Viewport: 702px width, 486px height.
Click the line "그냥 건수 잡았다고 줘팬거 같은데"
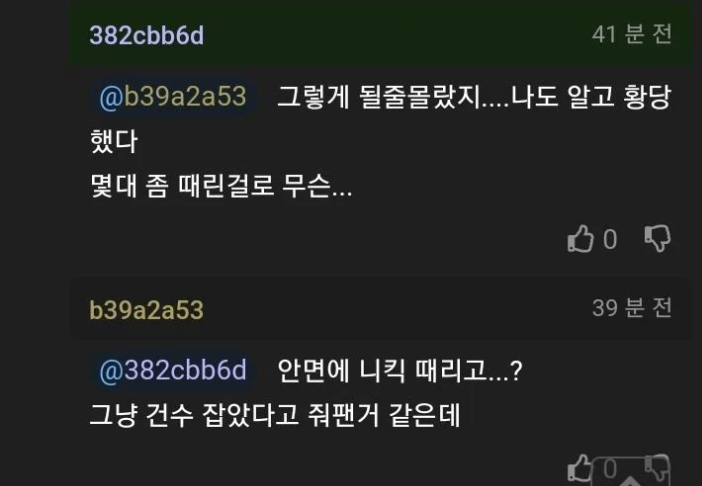(x=273, y=415)
